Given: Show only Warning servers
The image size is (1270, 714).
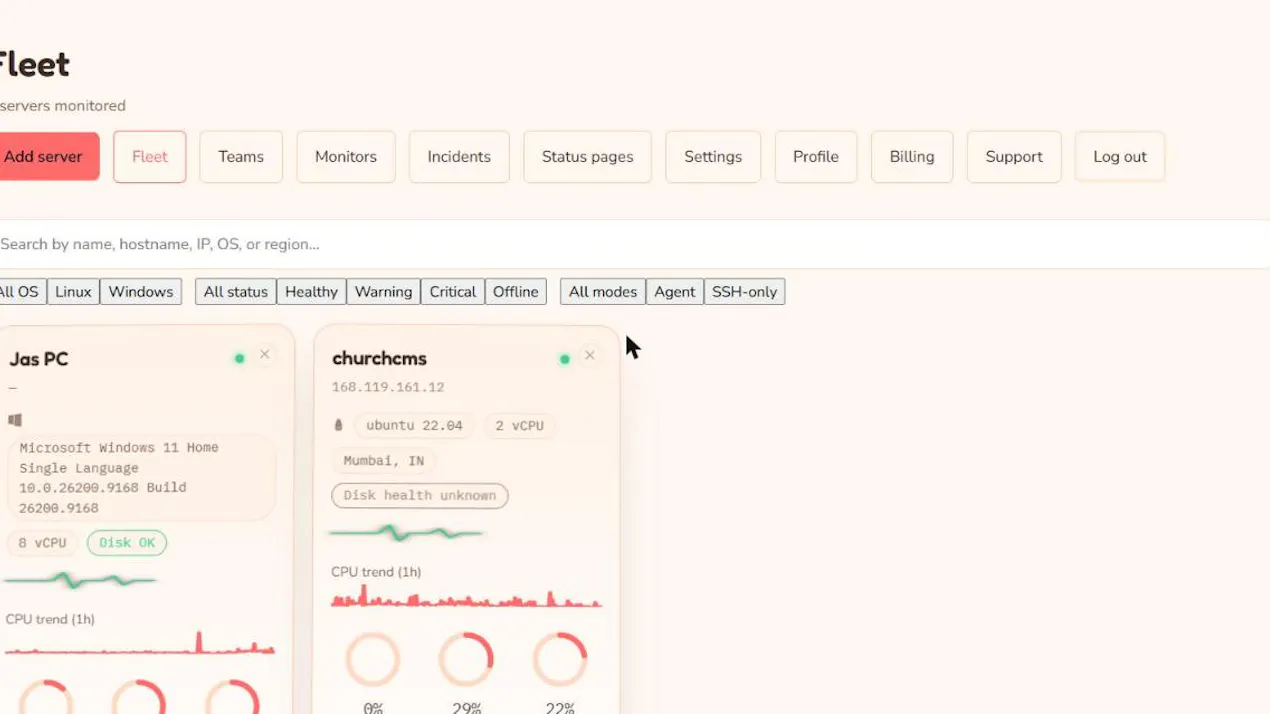Looking at the screenshot, I should click(383, 292).
